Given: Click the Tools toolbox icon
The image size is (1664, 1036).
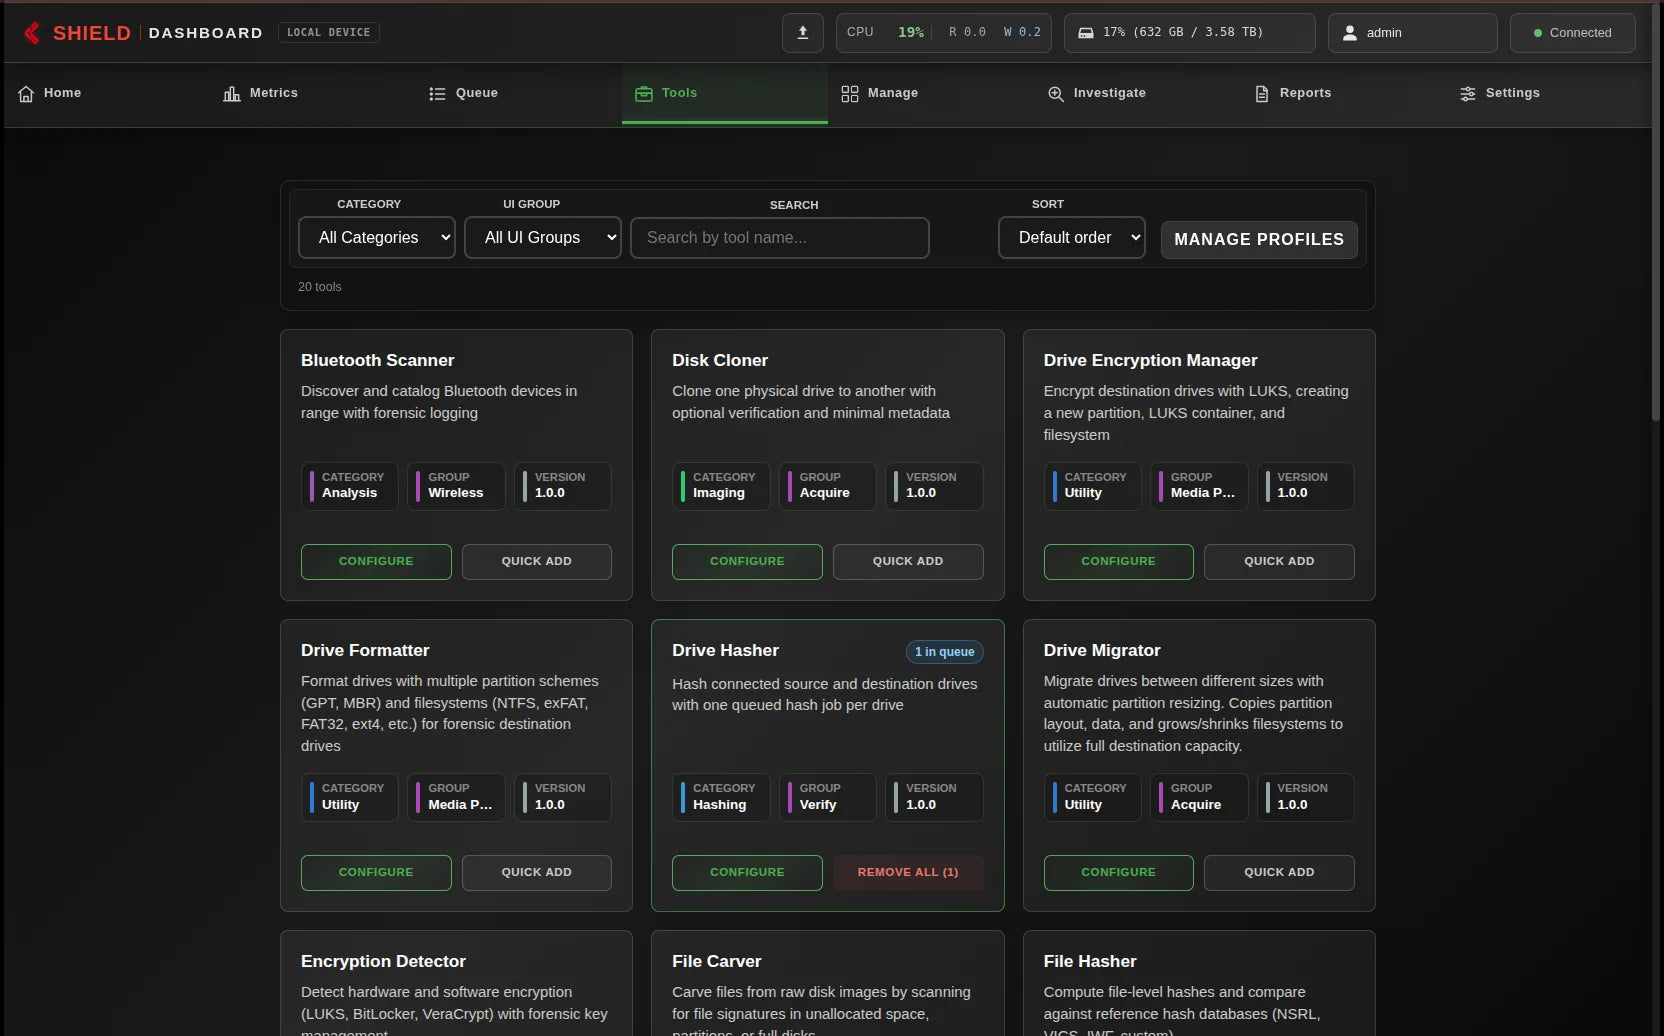Looking at the screenshot, I should 644,93.
